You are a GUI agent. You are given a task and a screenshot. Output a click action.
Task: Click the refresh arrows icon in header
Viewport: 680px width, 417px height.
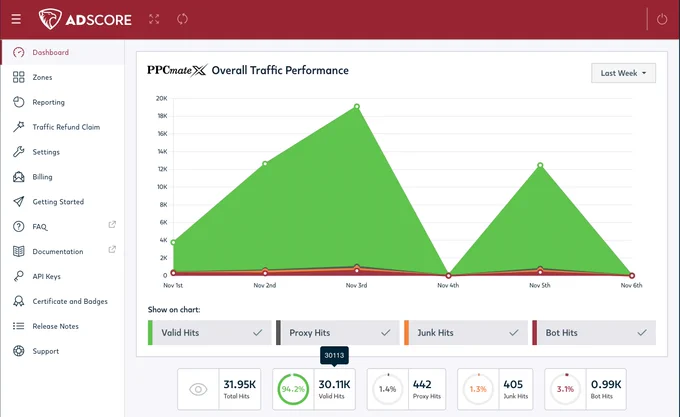click(x=182, y=19)
